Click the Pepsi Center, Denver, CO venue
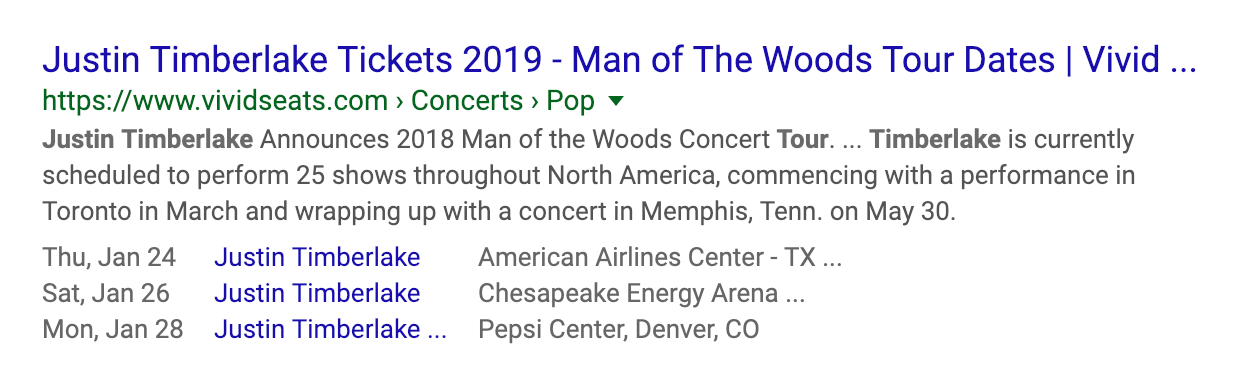 pyautogui.click(x=619, y=329)
